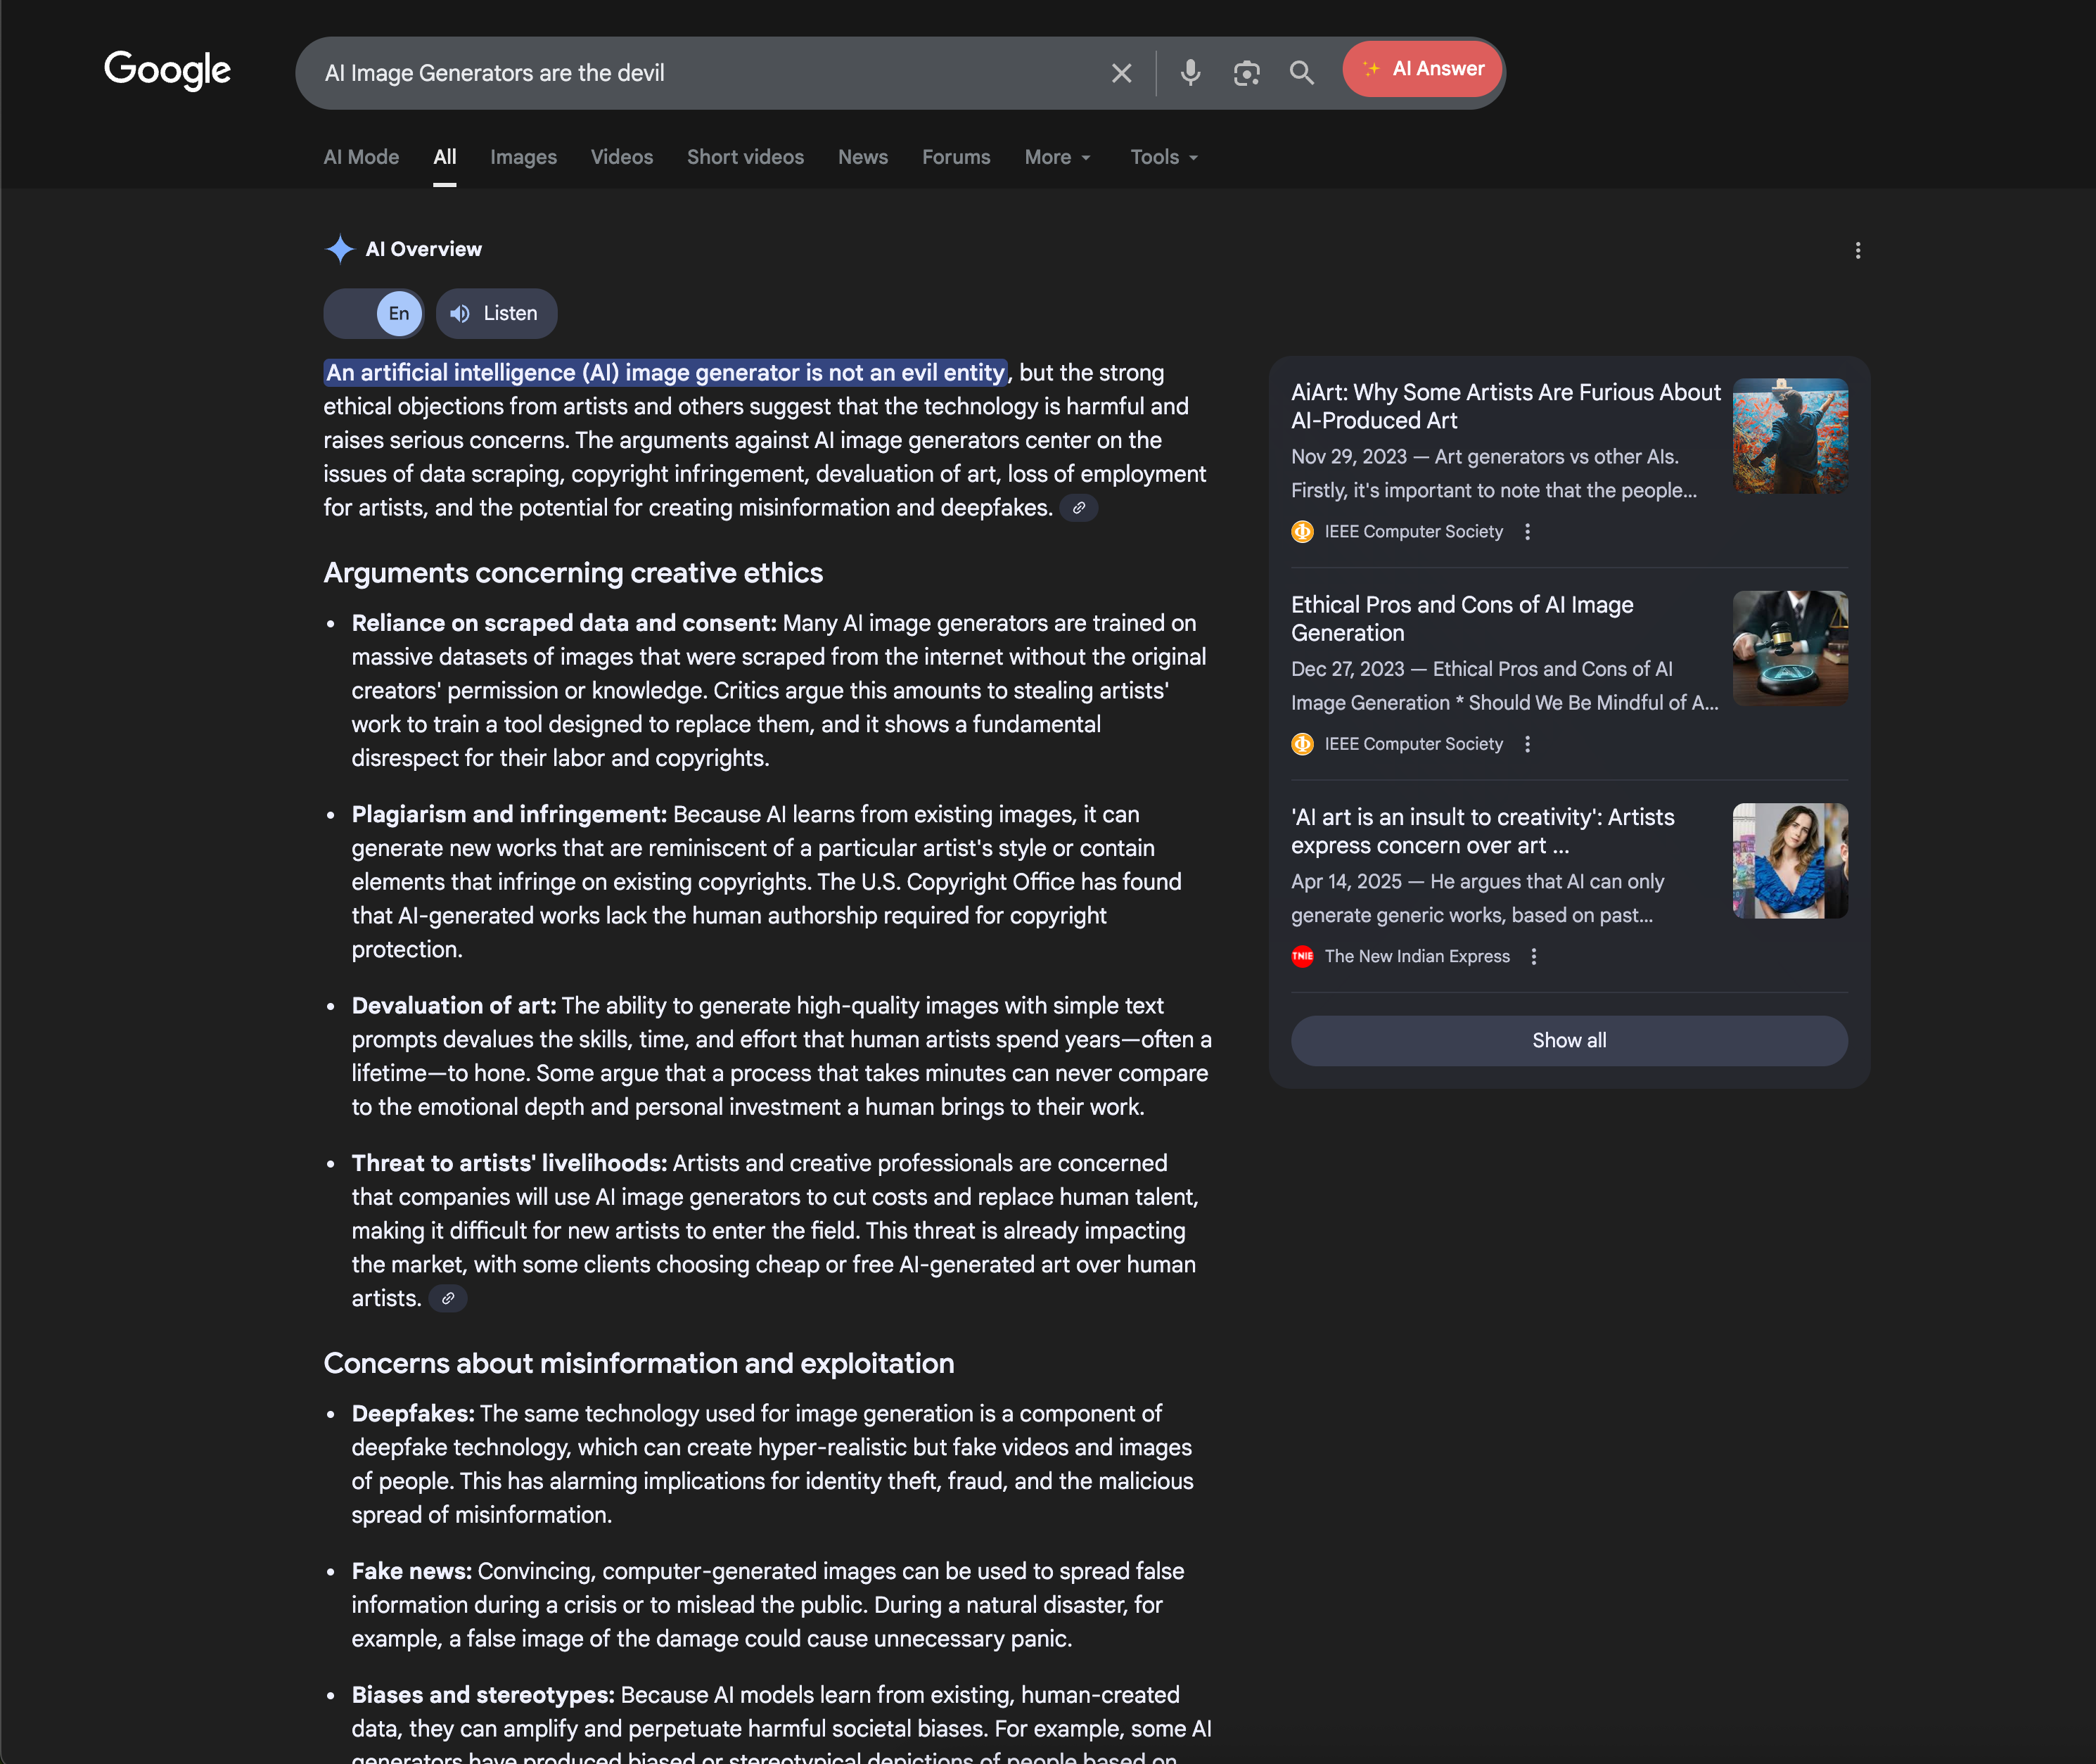Switch to the Images tab
This screenshot has height=1764, width=2096.
523,157
